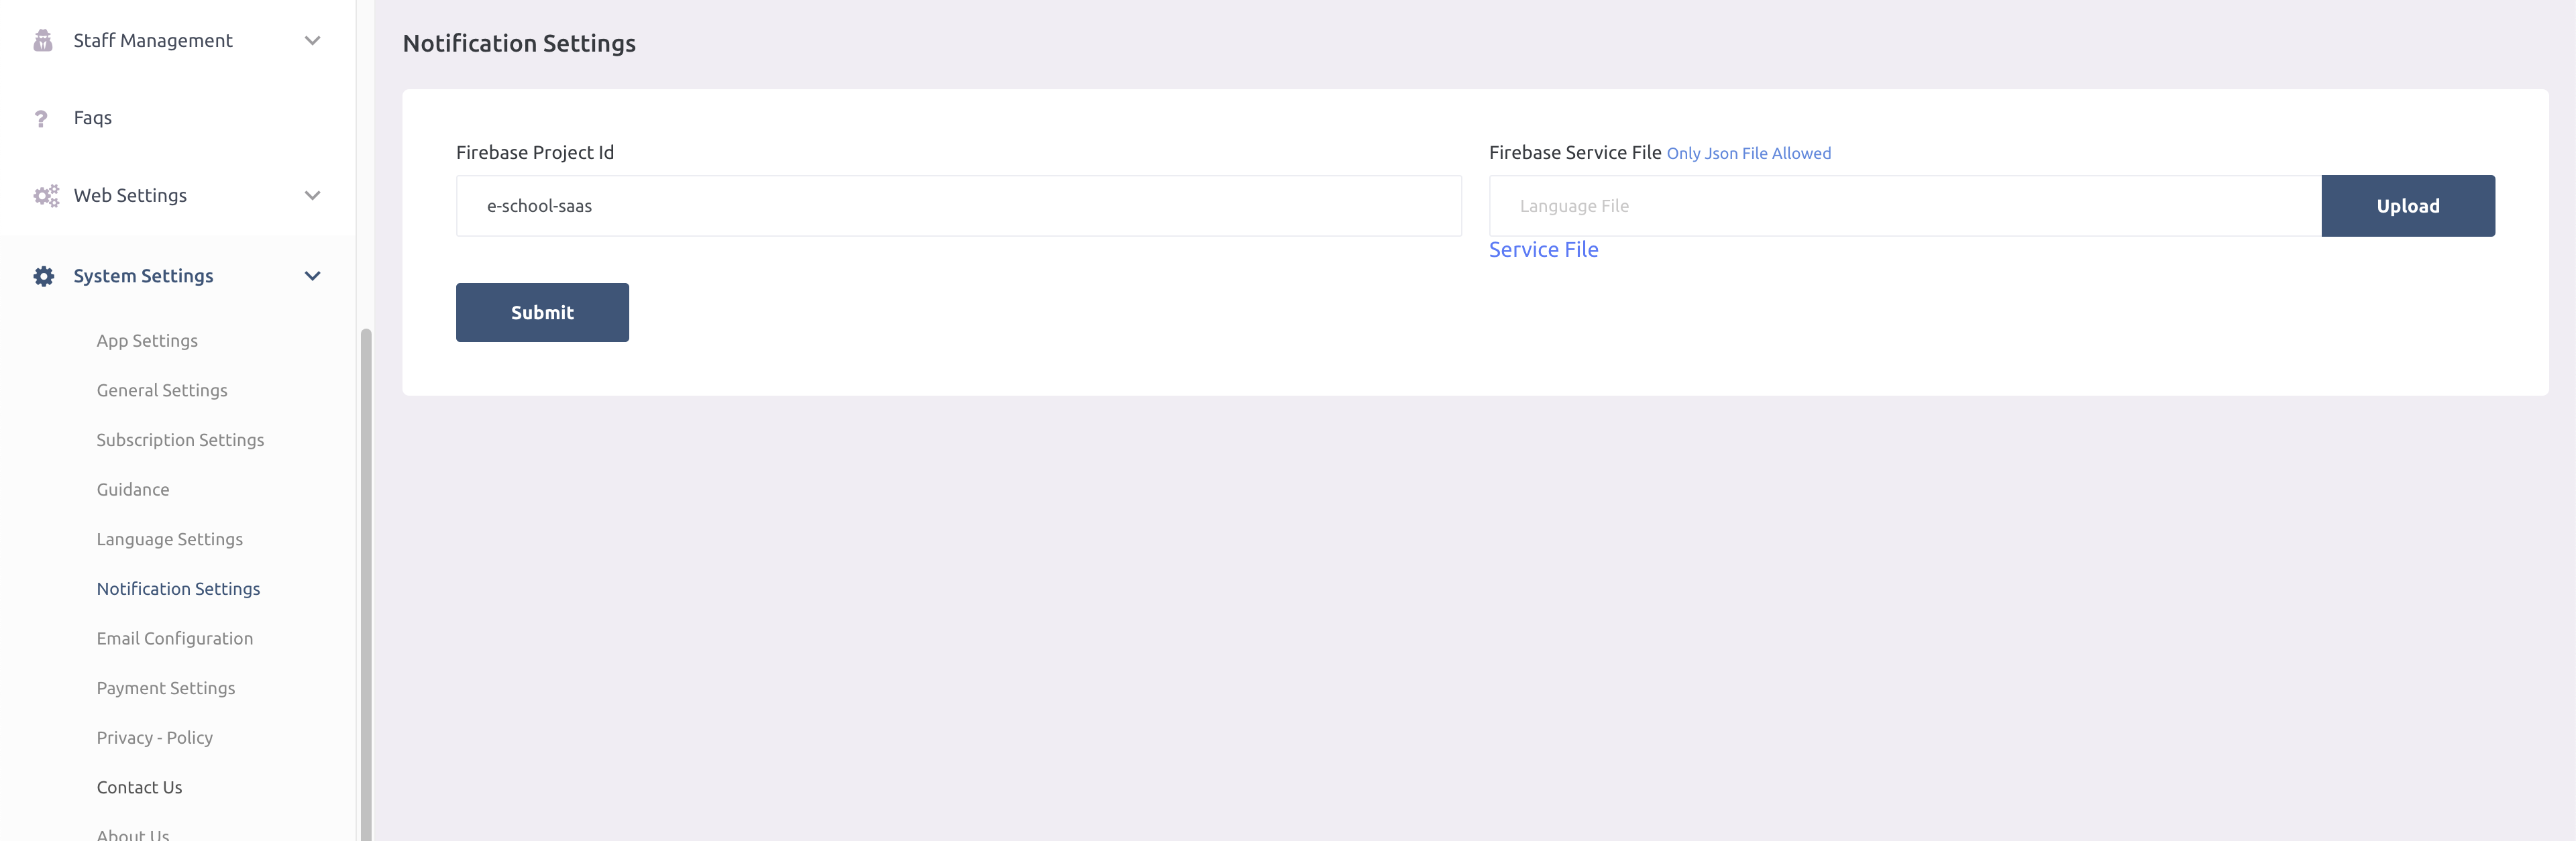This screenshot has width=2576, height=841.
Task: Click the System Settings gear icon
Action: tap(44, 276)
